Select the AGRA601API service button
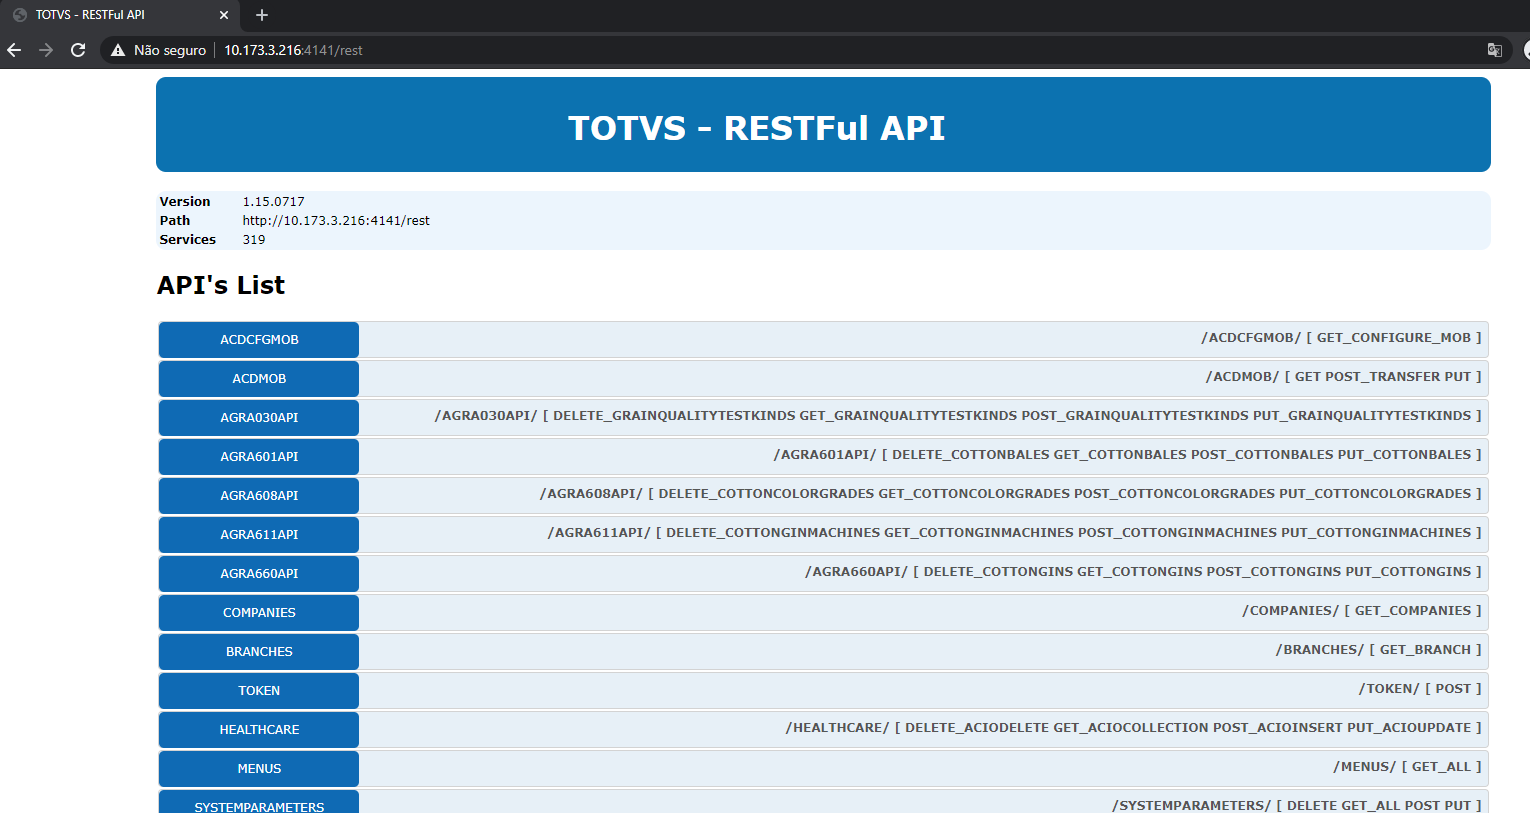 (259, 457)
